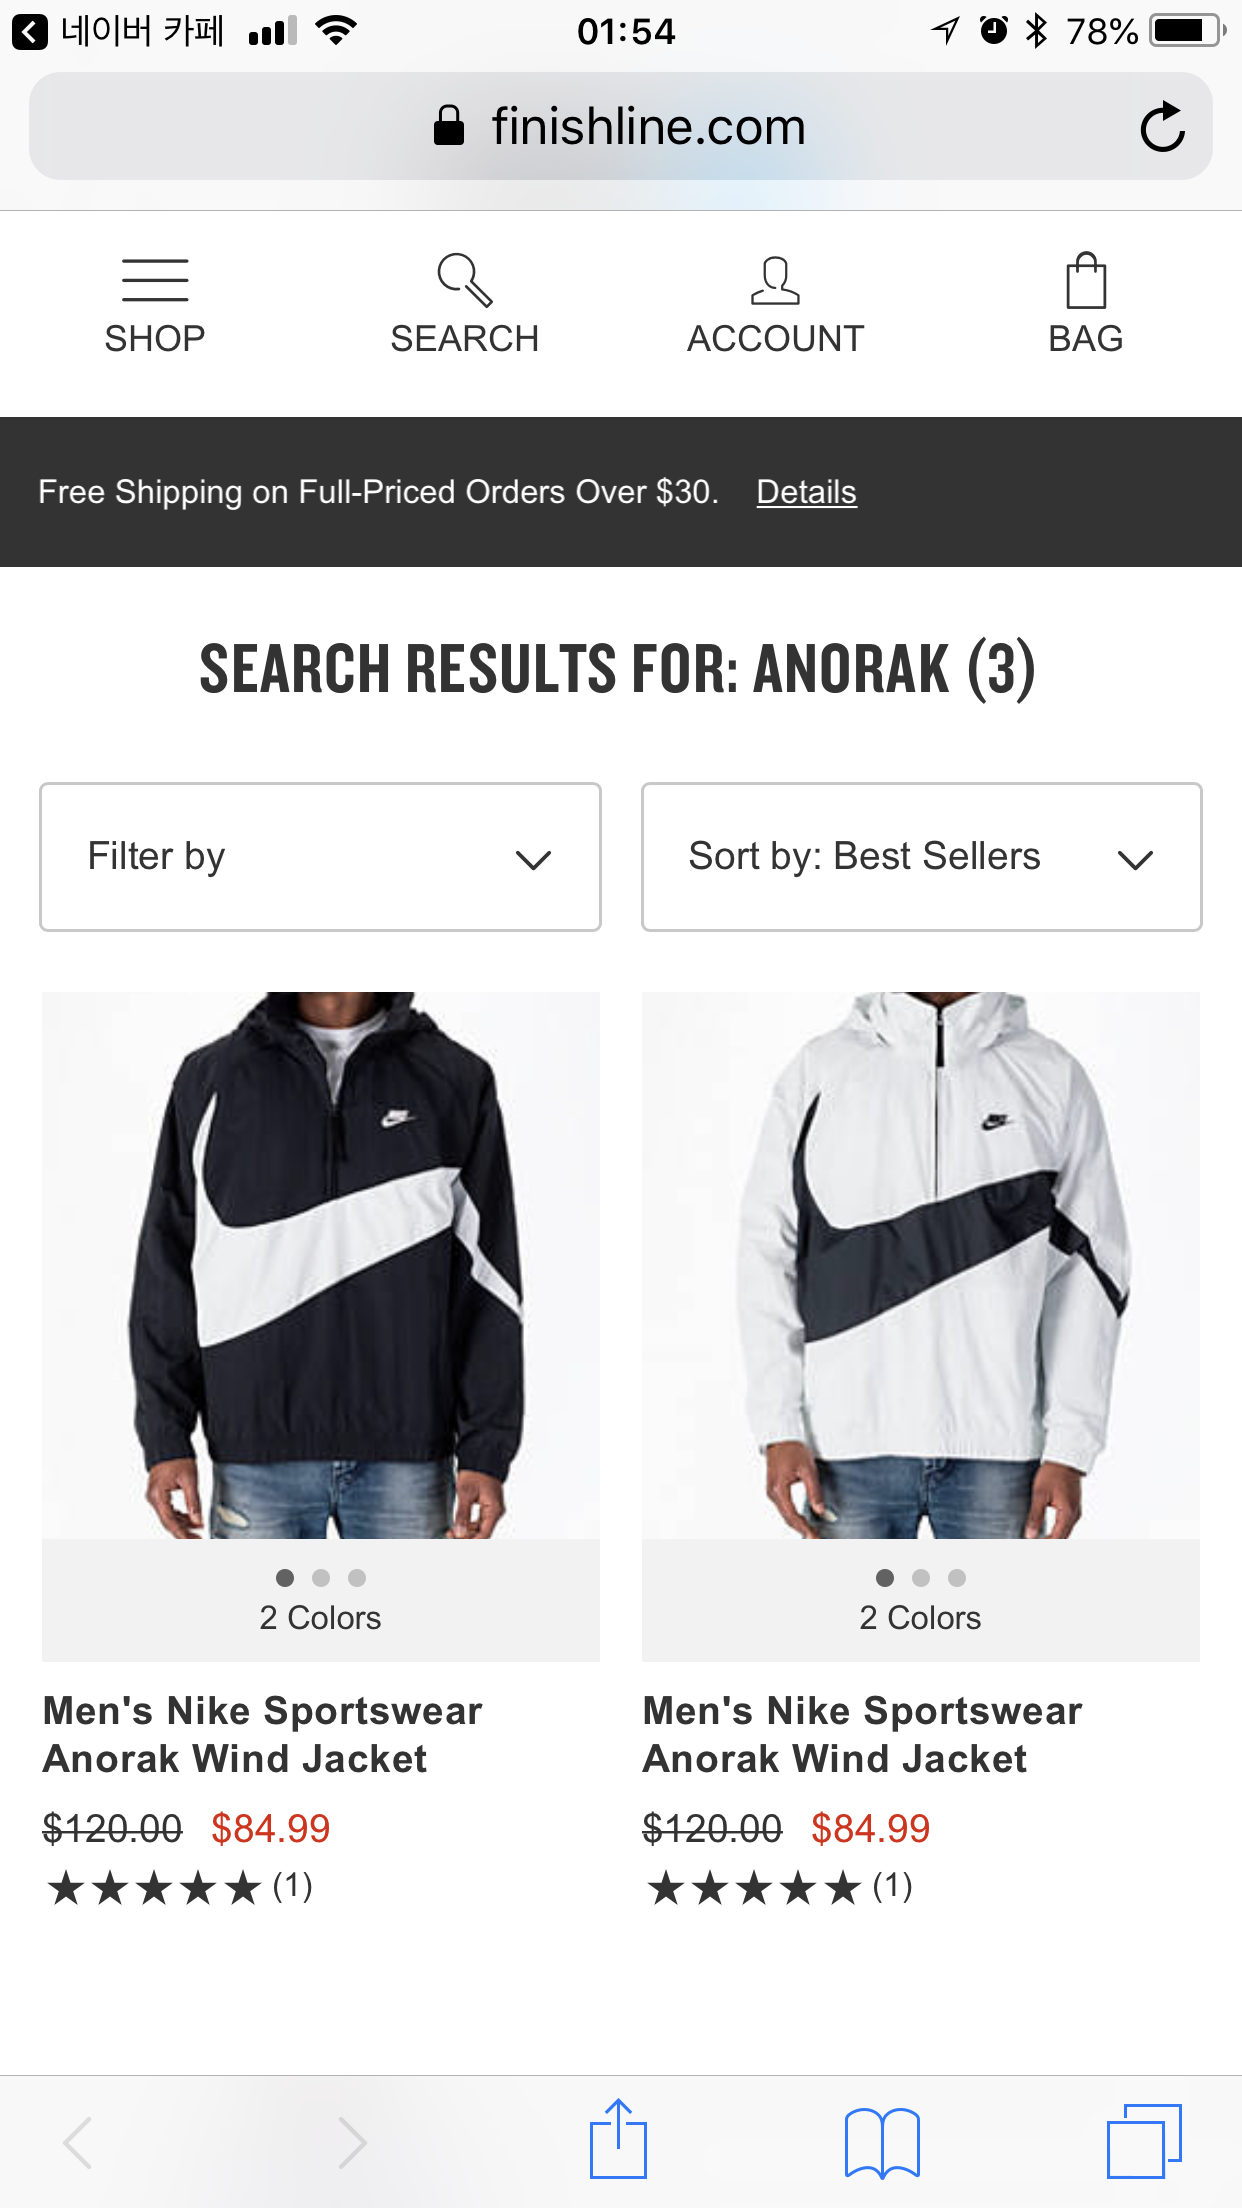The image size is (1242, 2208).
Task: Open star rating reviews of the white jacket
Action: 780,1888
